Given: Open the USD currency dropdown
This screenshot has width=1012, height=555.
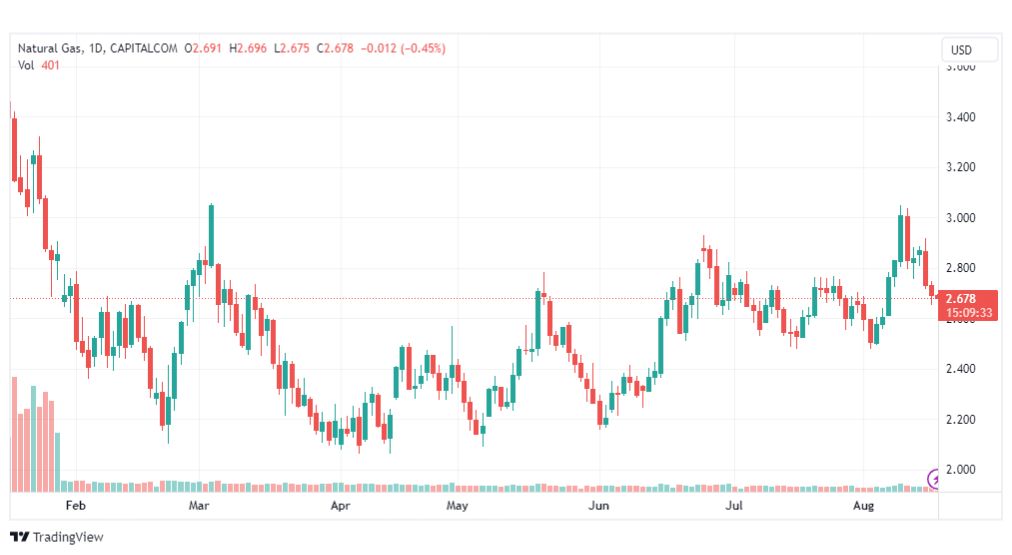Looking at the screenshot, I should pyautogui.click(x=969, y=50).
